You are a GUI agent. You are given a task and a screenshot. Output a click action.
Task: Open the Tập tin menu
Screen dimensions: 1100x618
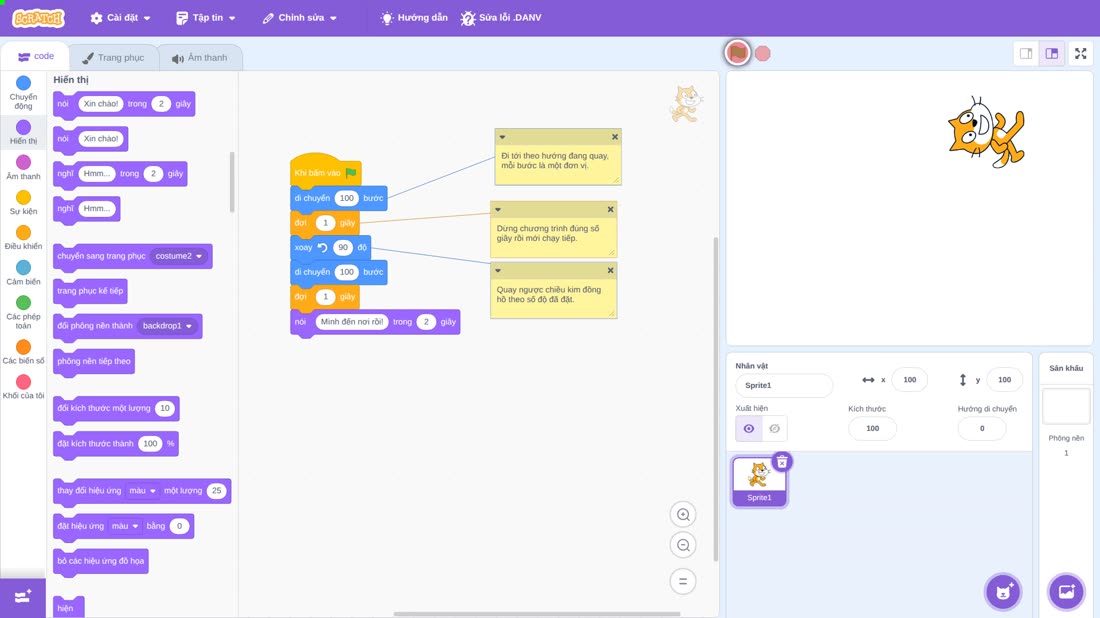click(x=206, y=18)
